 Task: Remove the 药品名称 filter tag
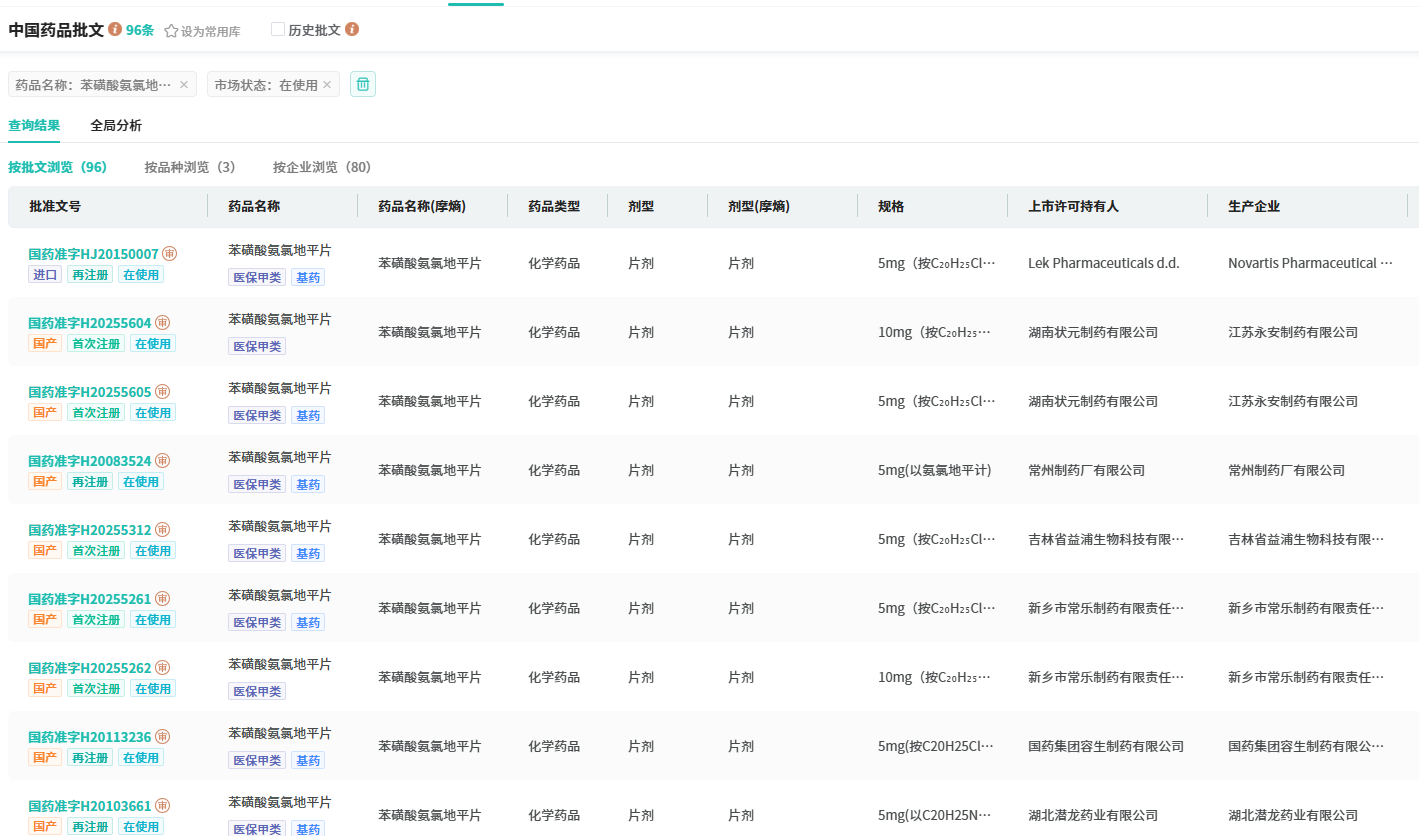coord(184,85)
